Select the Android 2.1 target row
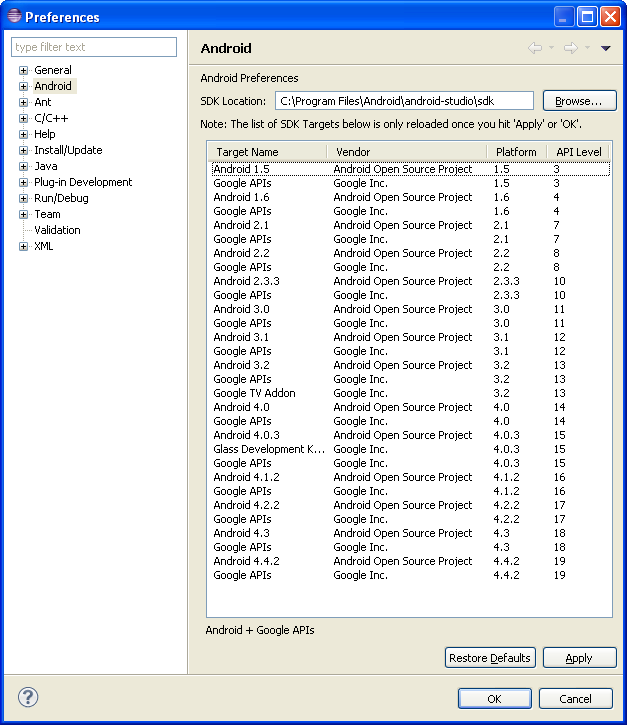The width and height of the screenshot is (627, 725). coord(411,225)
